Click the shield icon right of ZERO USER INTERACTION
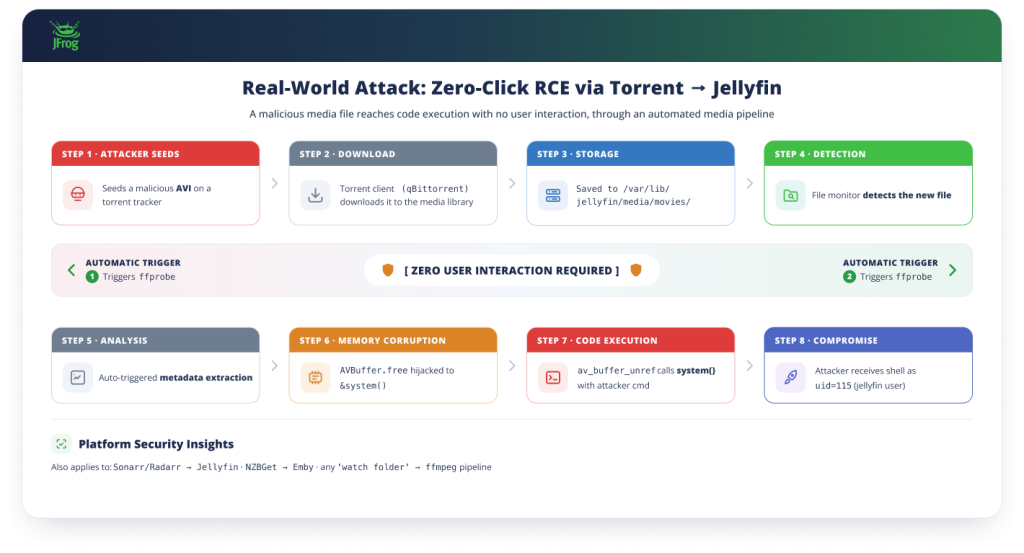This screenshot has height=553, width=1024. point(636,270)
